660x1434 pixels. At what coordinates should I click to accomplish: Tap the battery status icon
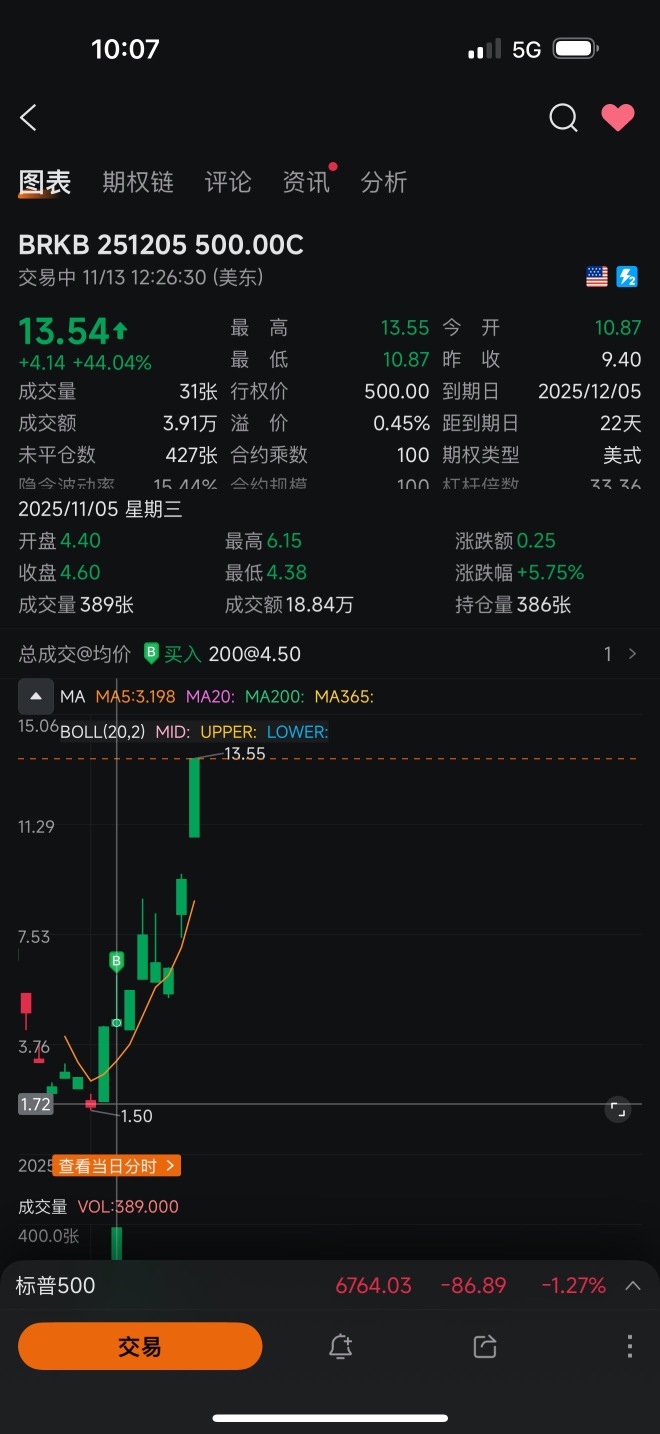(x=576, y=49)
